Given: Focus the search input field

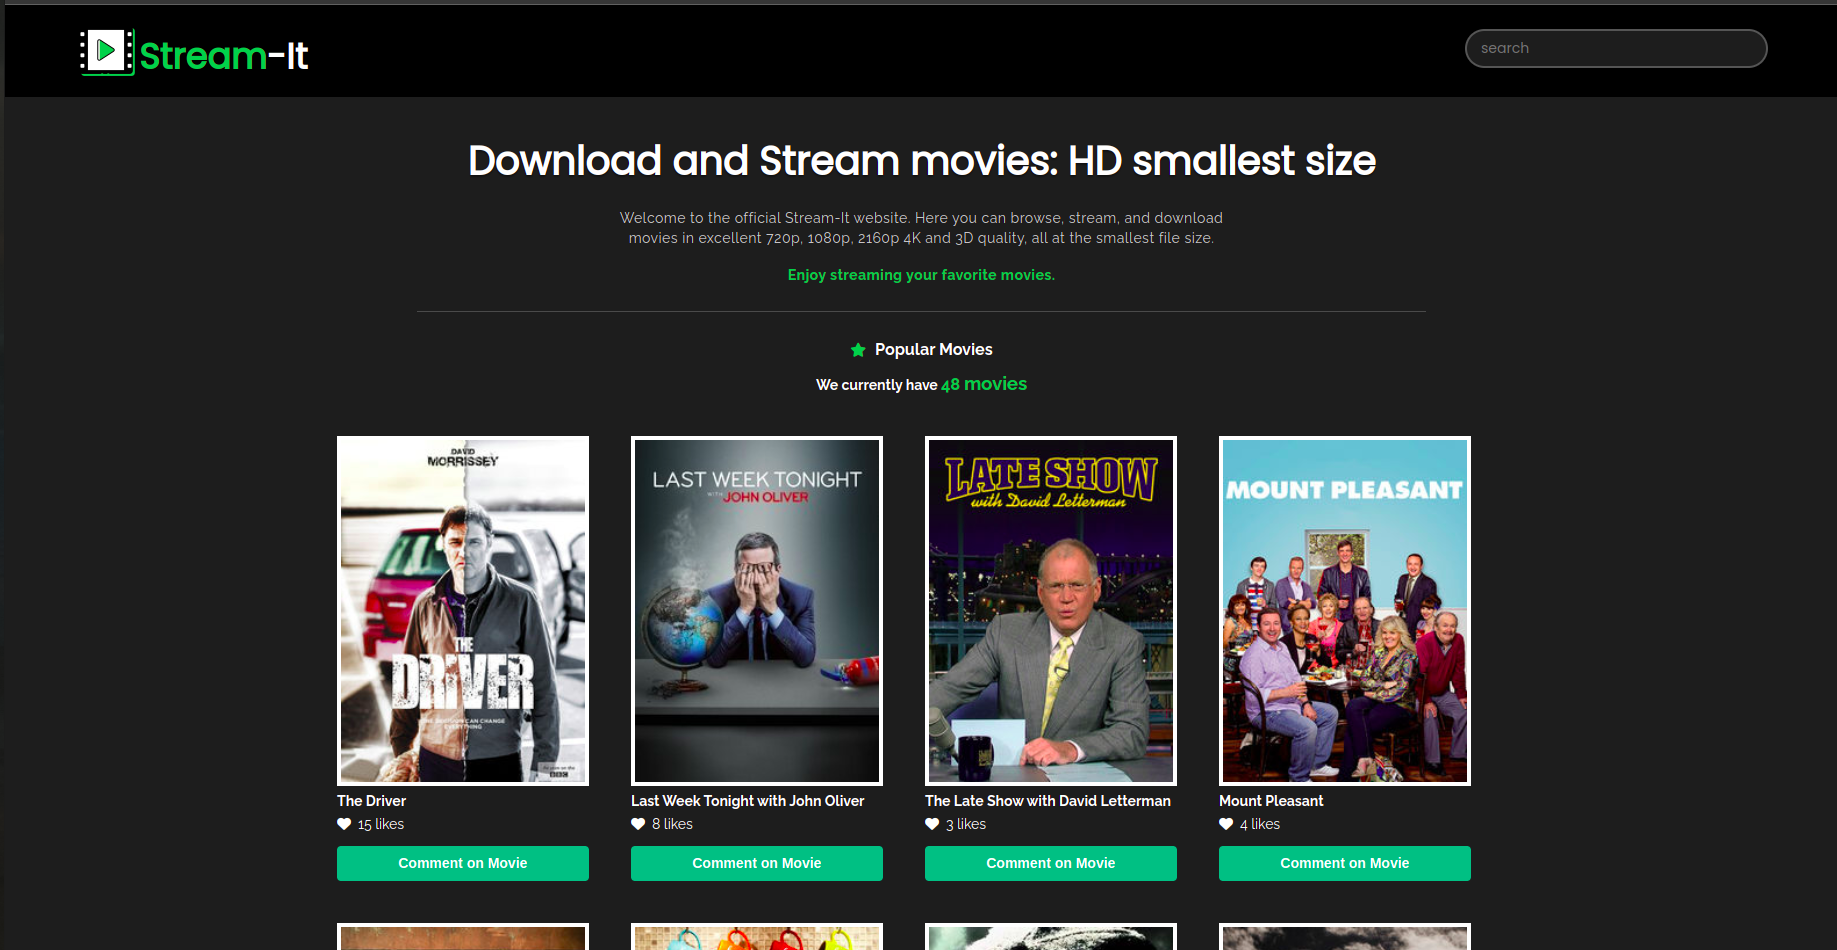Looking at the screenshot, I should [x=1616, y=48].
